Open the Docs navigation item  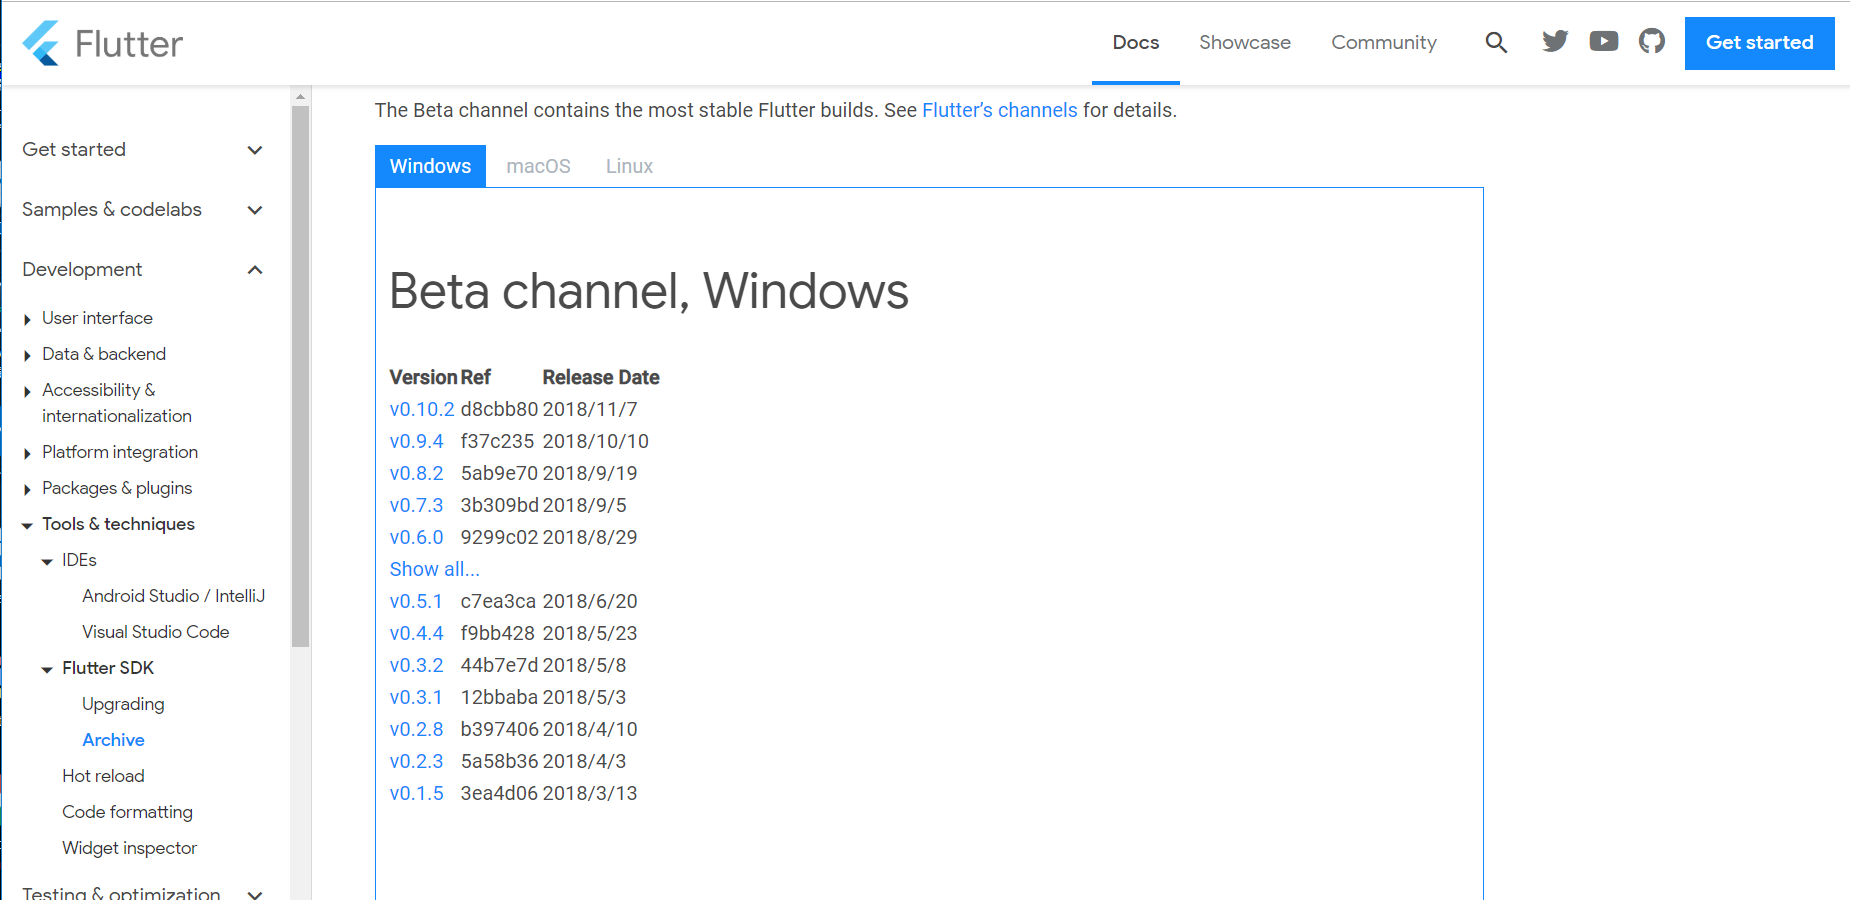tap(1136, 42)
